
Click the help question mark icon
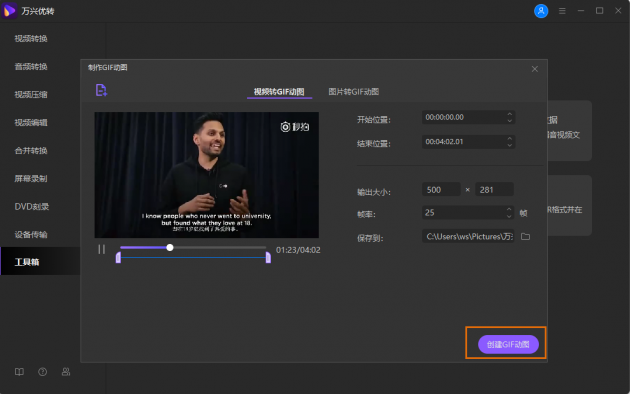[43, 372]
